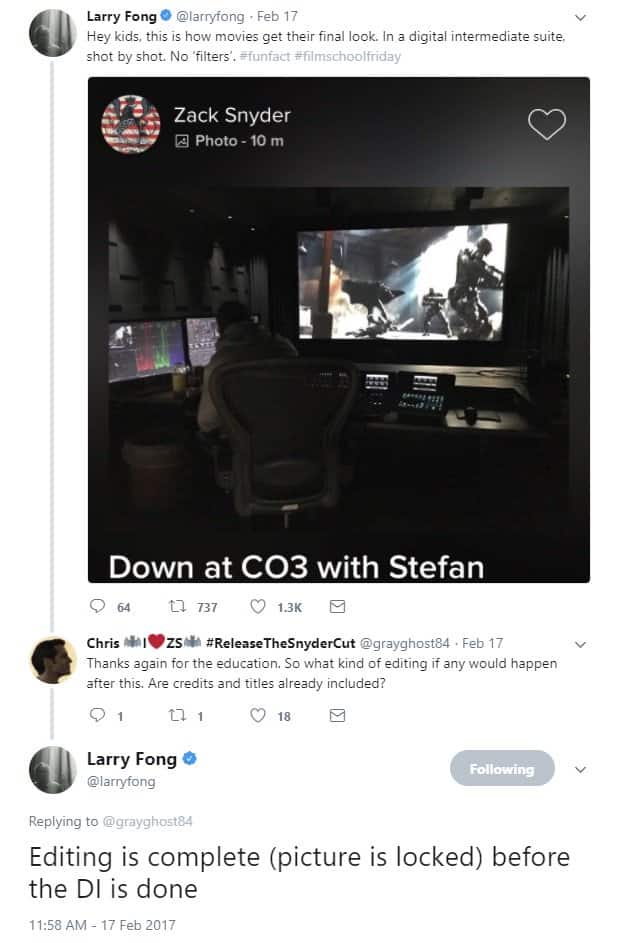
Task: Reply to Chris's tweet about the education
Action: [x=97, y=715]
